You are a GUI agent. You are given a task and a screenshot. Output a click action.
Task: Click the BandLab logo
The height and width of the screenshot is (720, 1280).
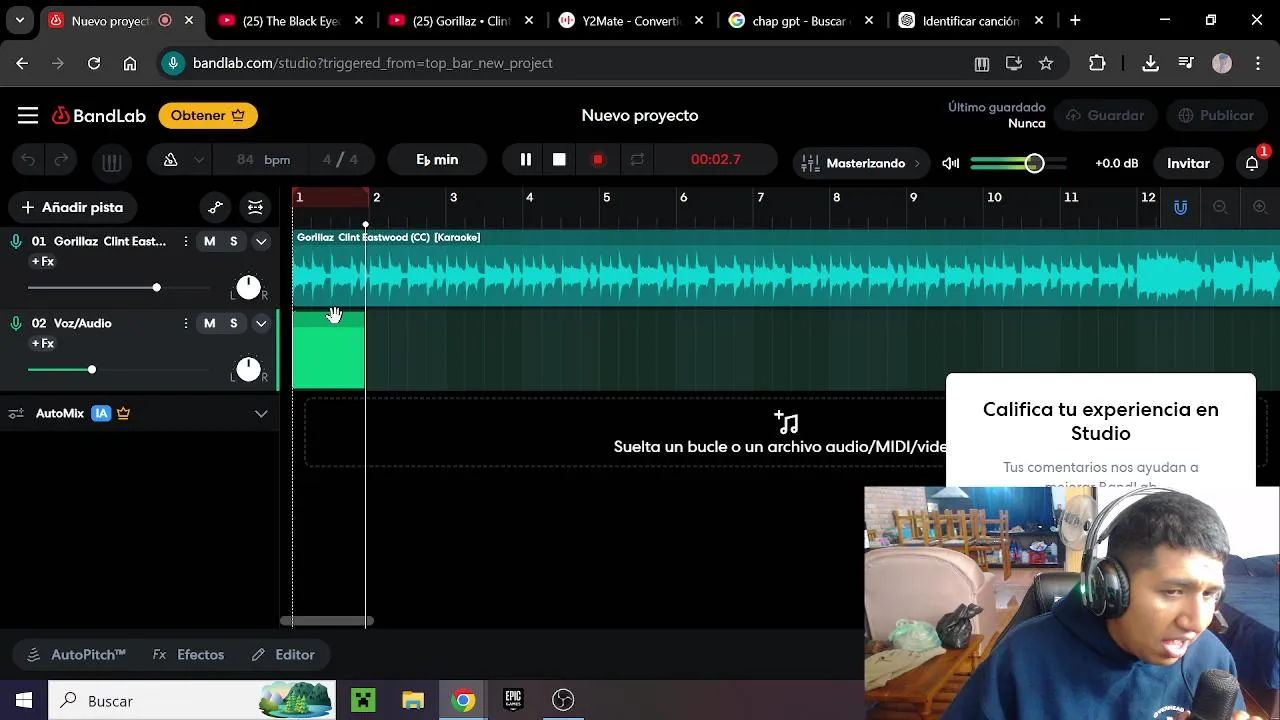click(x=99, y=116)
